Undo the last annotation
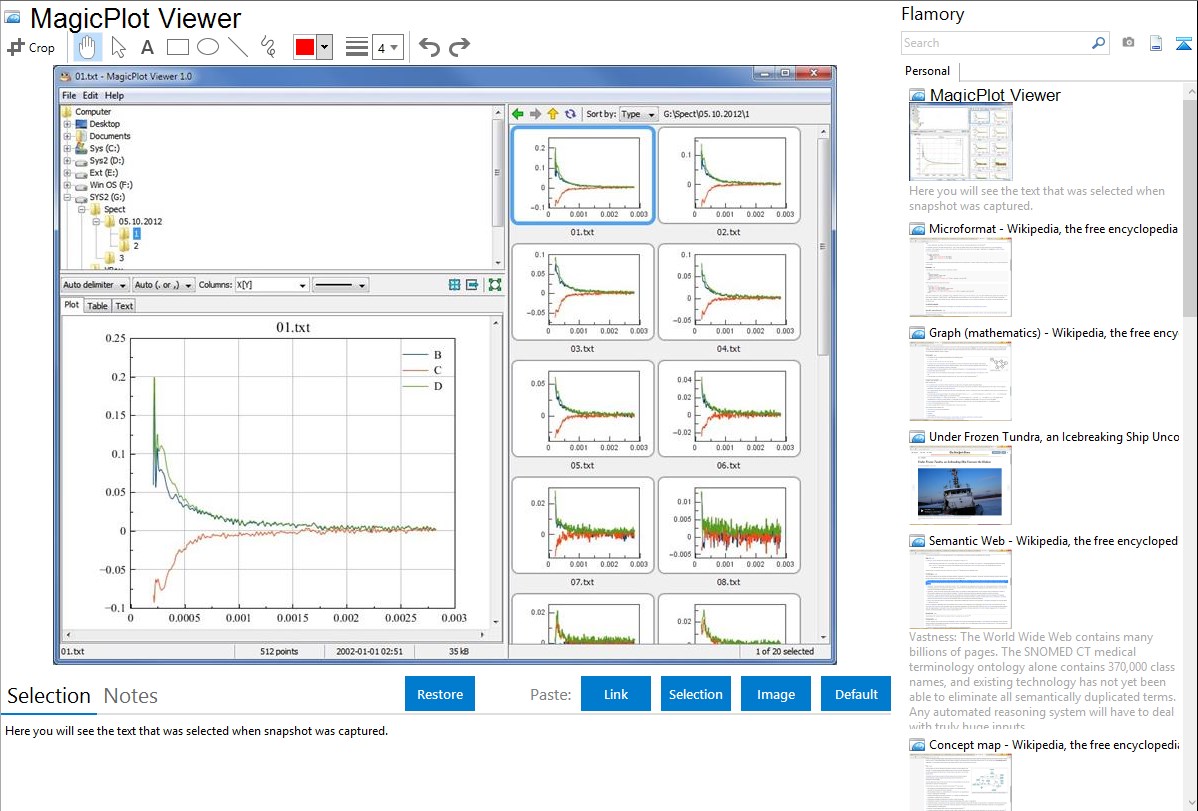Screen dimensions: 1198x811 point(429,47)
